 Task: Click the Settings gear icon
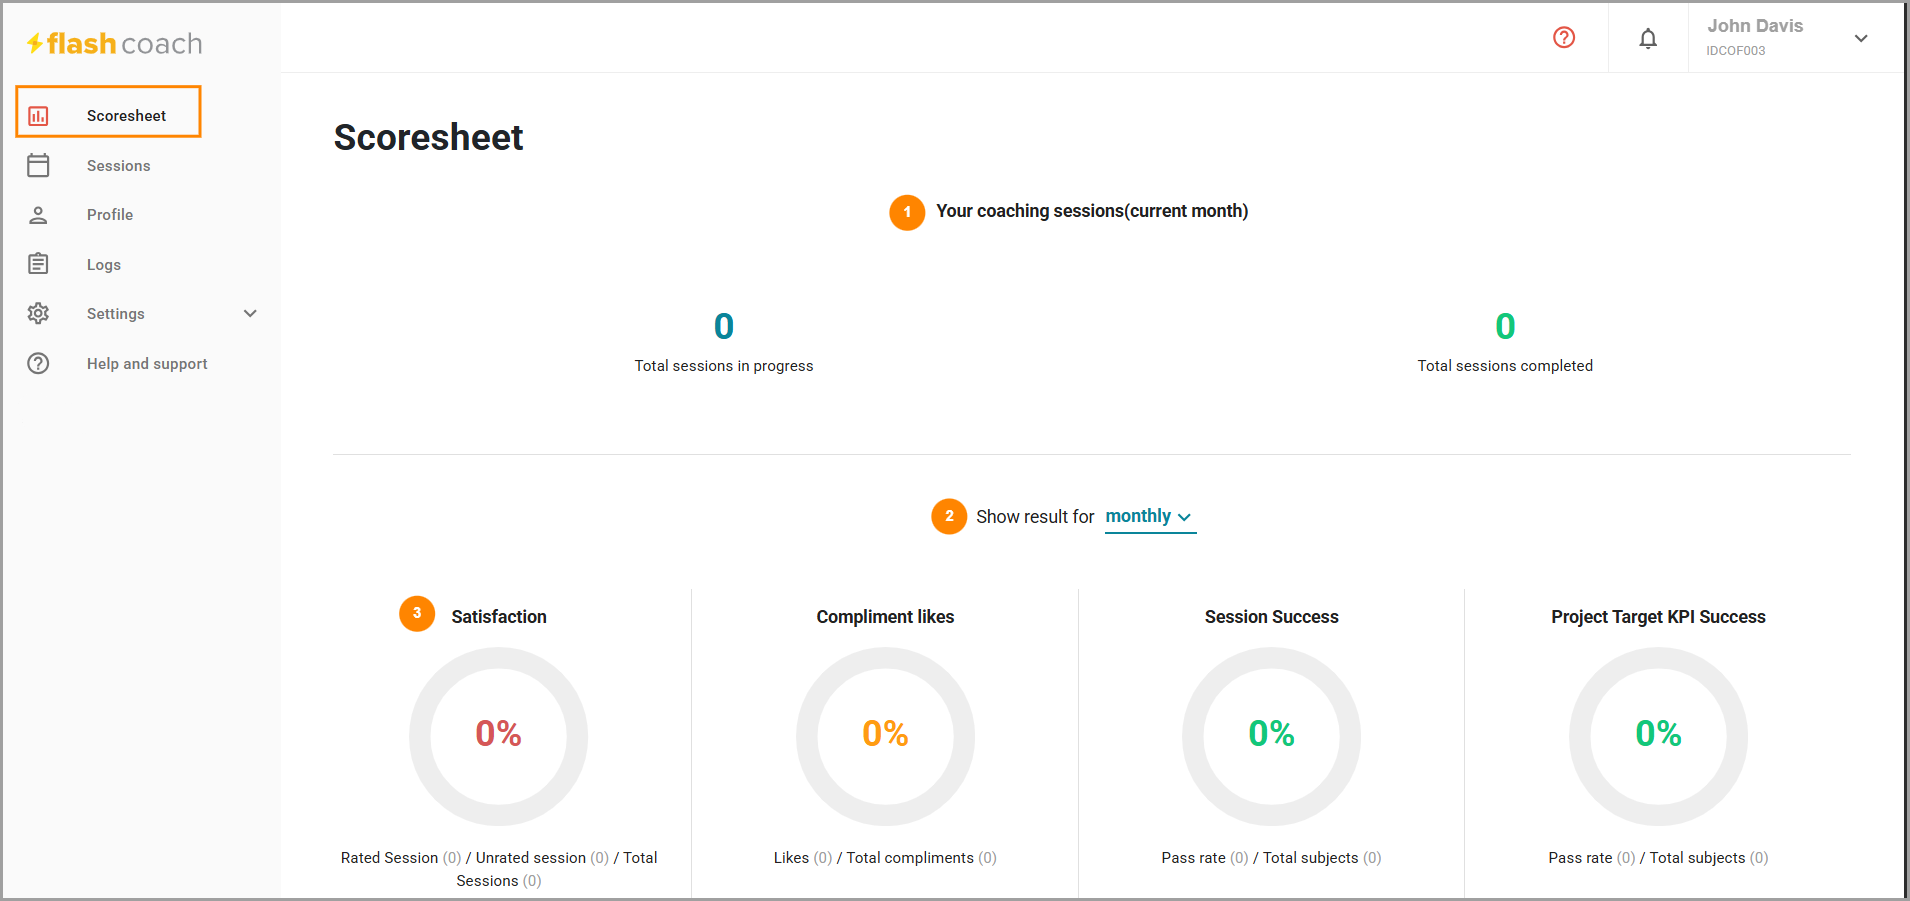pos(38,313)
